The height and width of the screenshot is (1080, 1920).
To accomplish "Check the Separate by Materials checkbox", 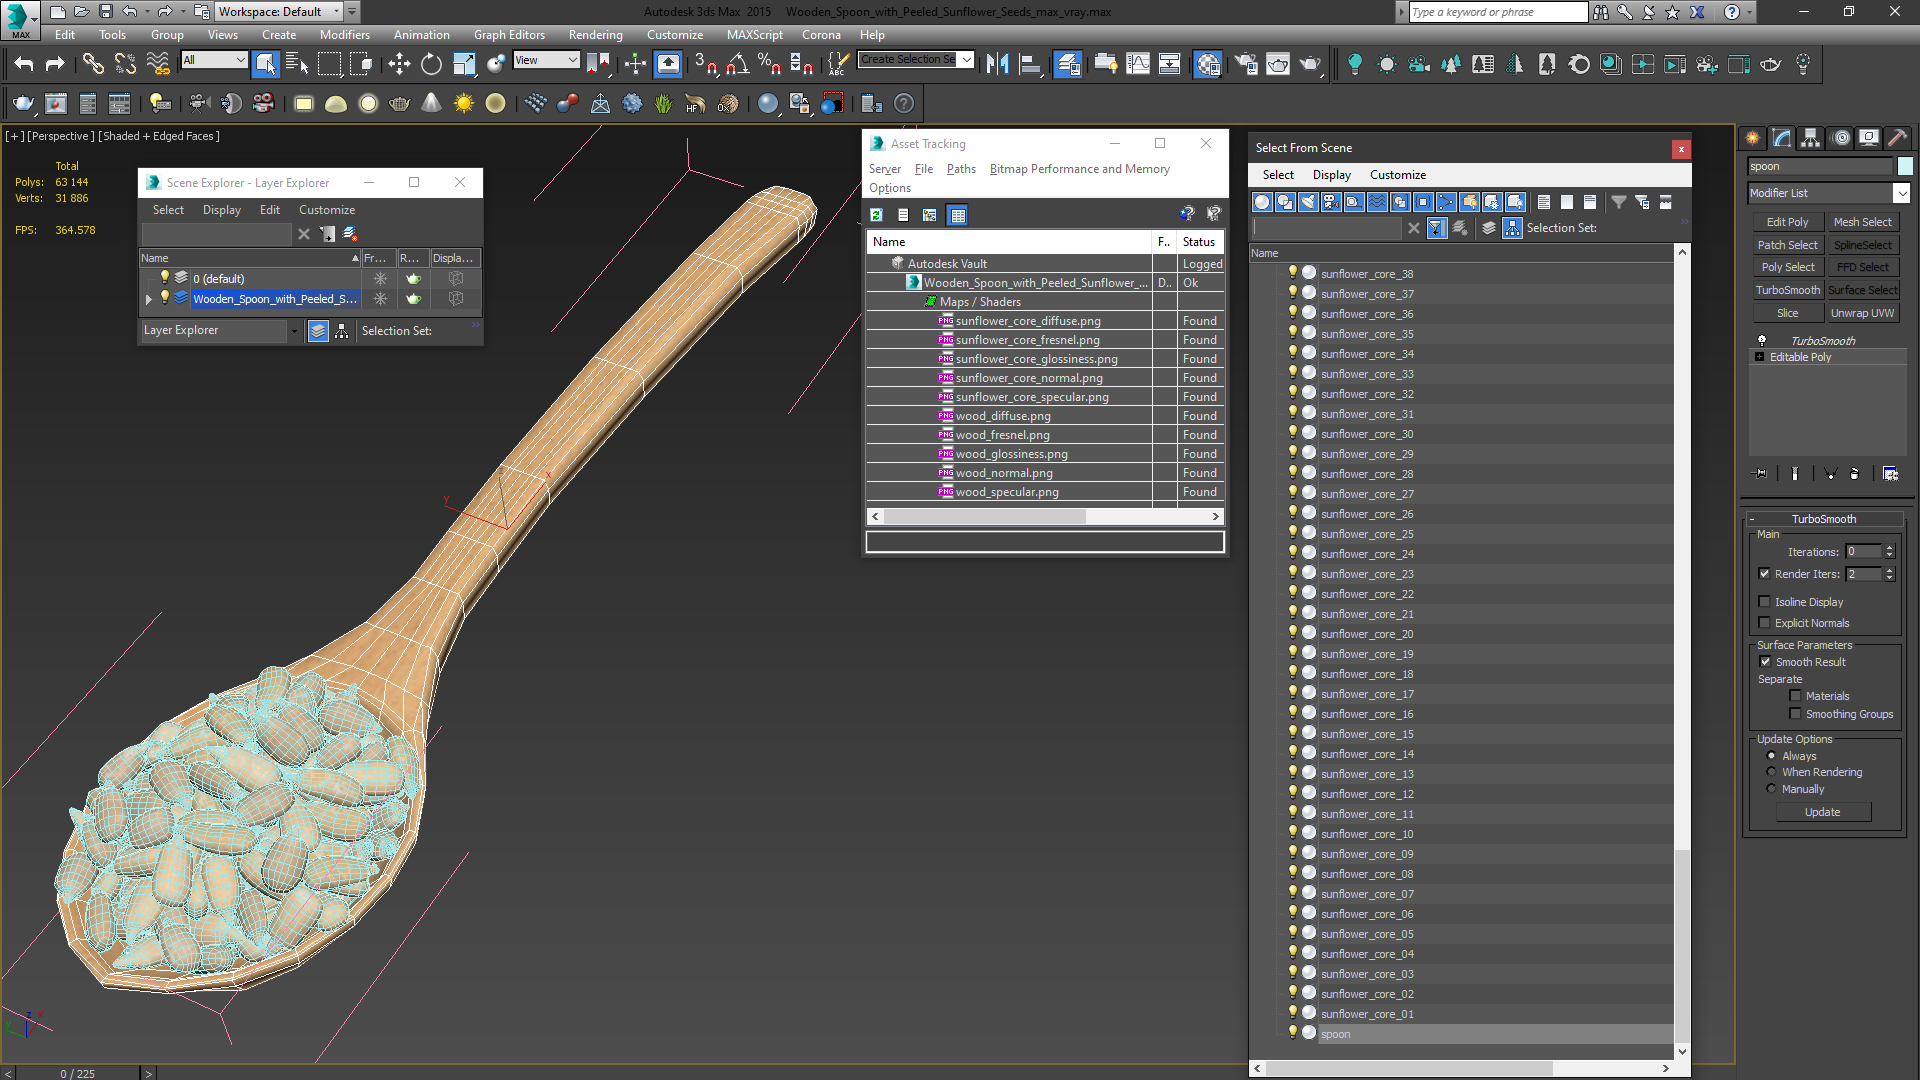I will pyautogui.click(x=1795, y=695).
